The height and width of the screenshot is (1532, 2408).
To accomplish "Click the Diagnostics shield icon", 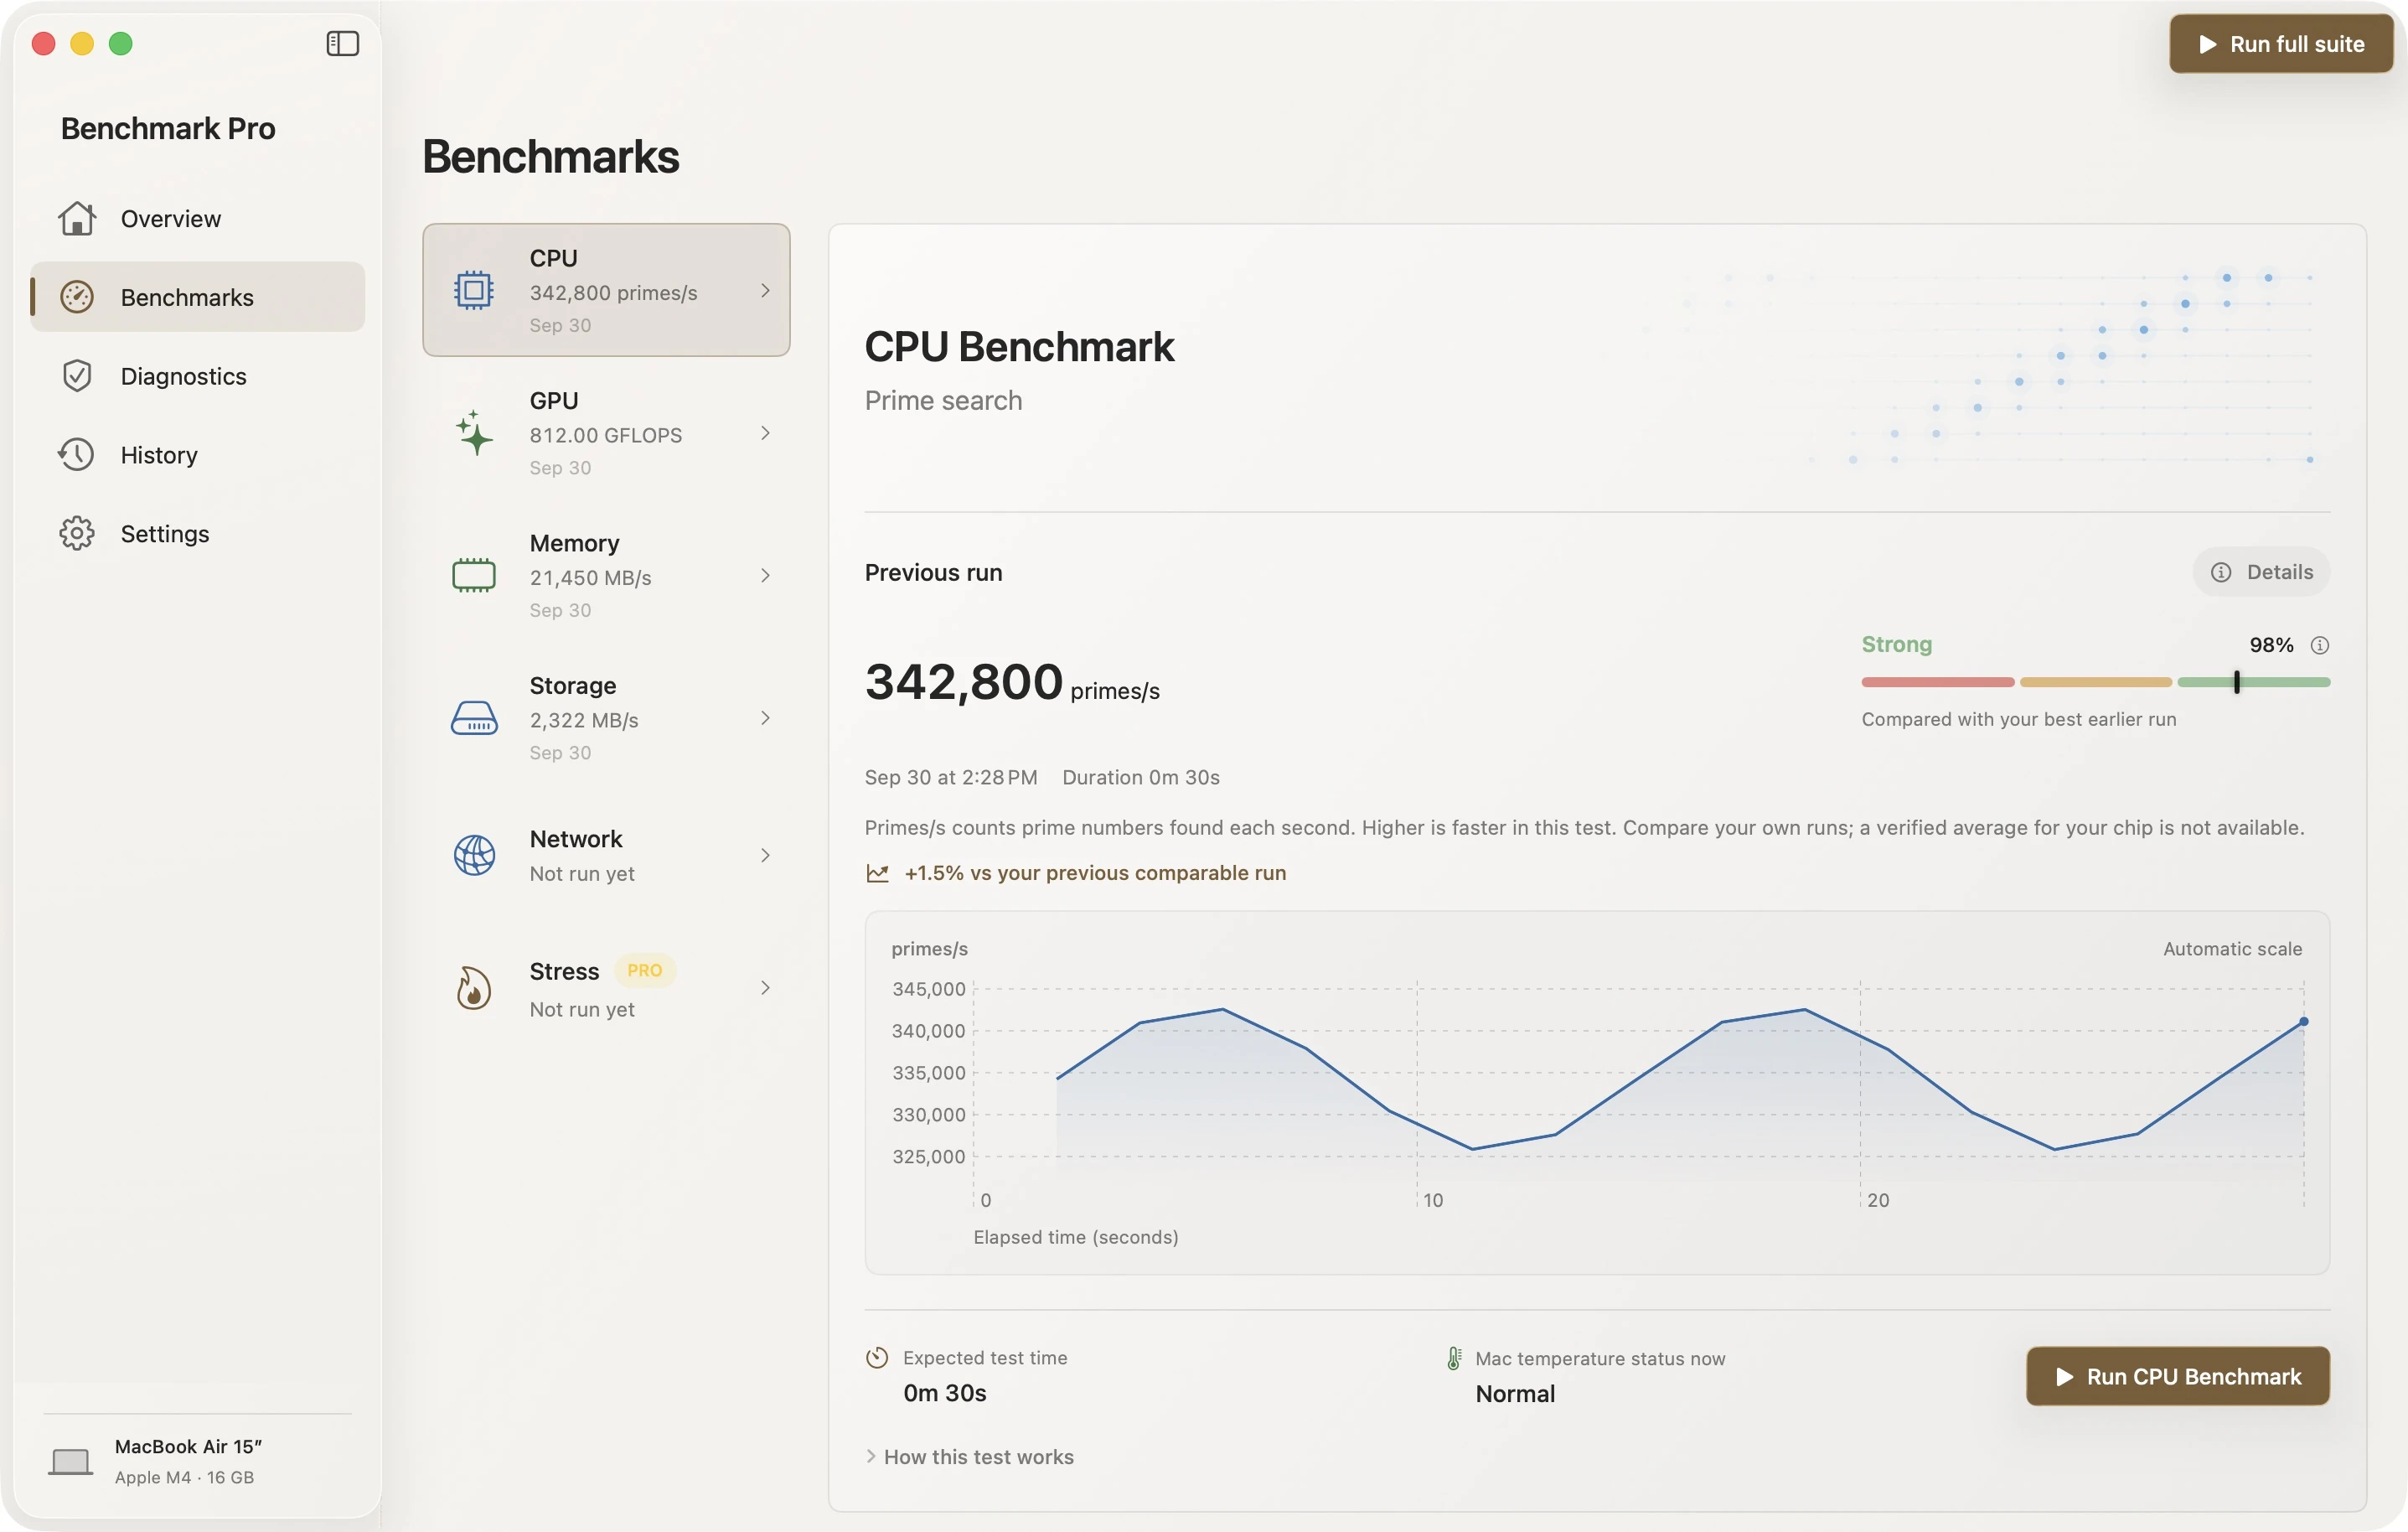I will point(77,376).
